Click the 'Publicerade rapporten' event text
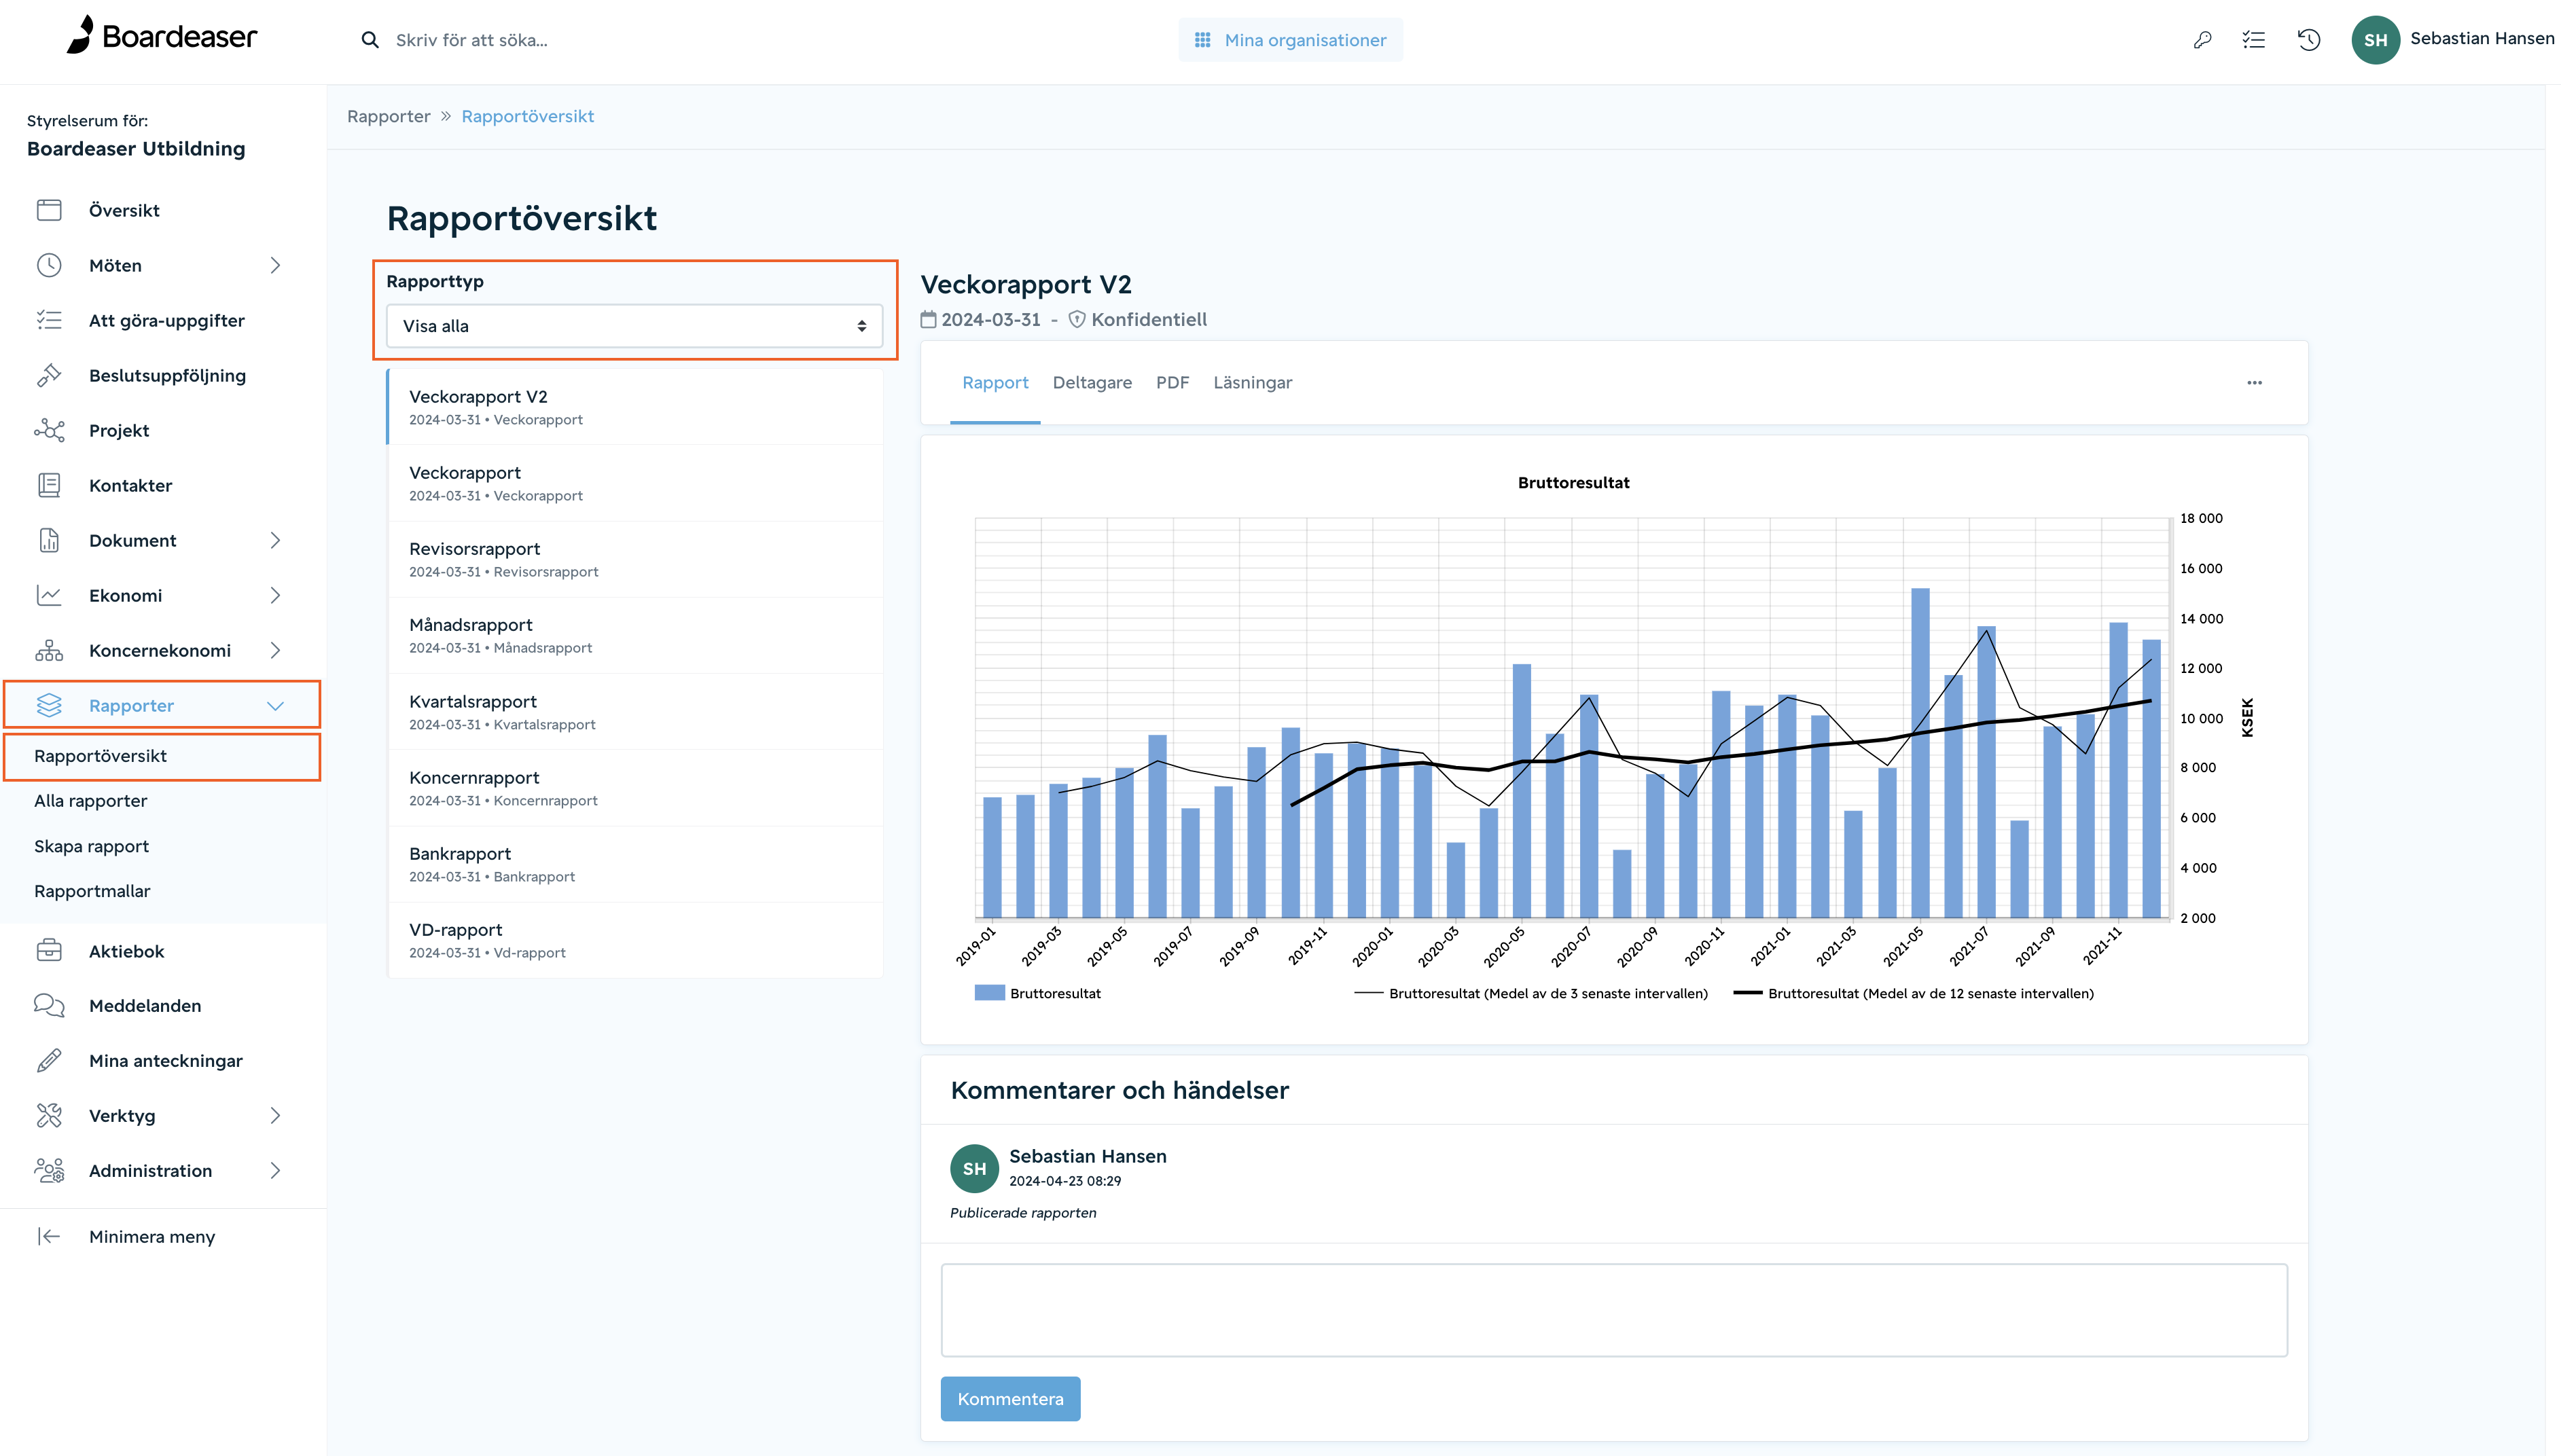The image size is (2561, 1456). pos(1023,1213)
